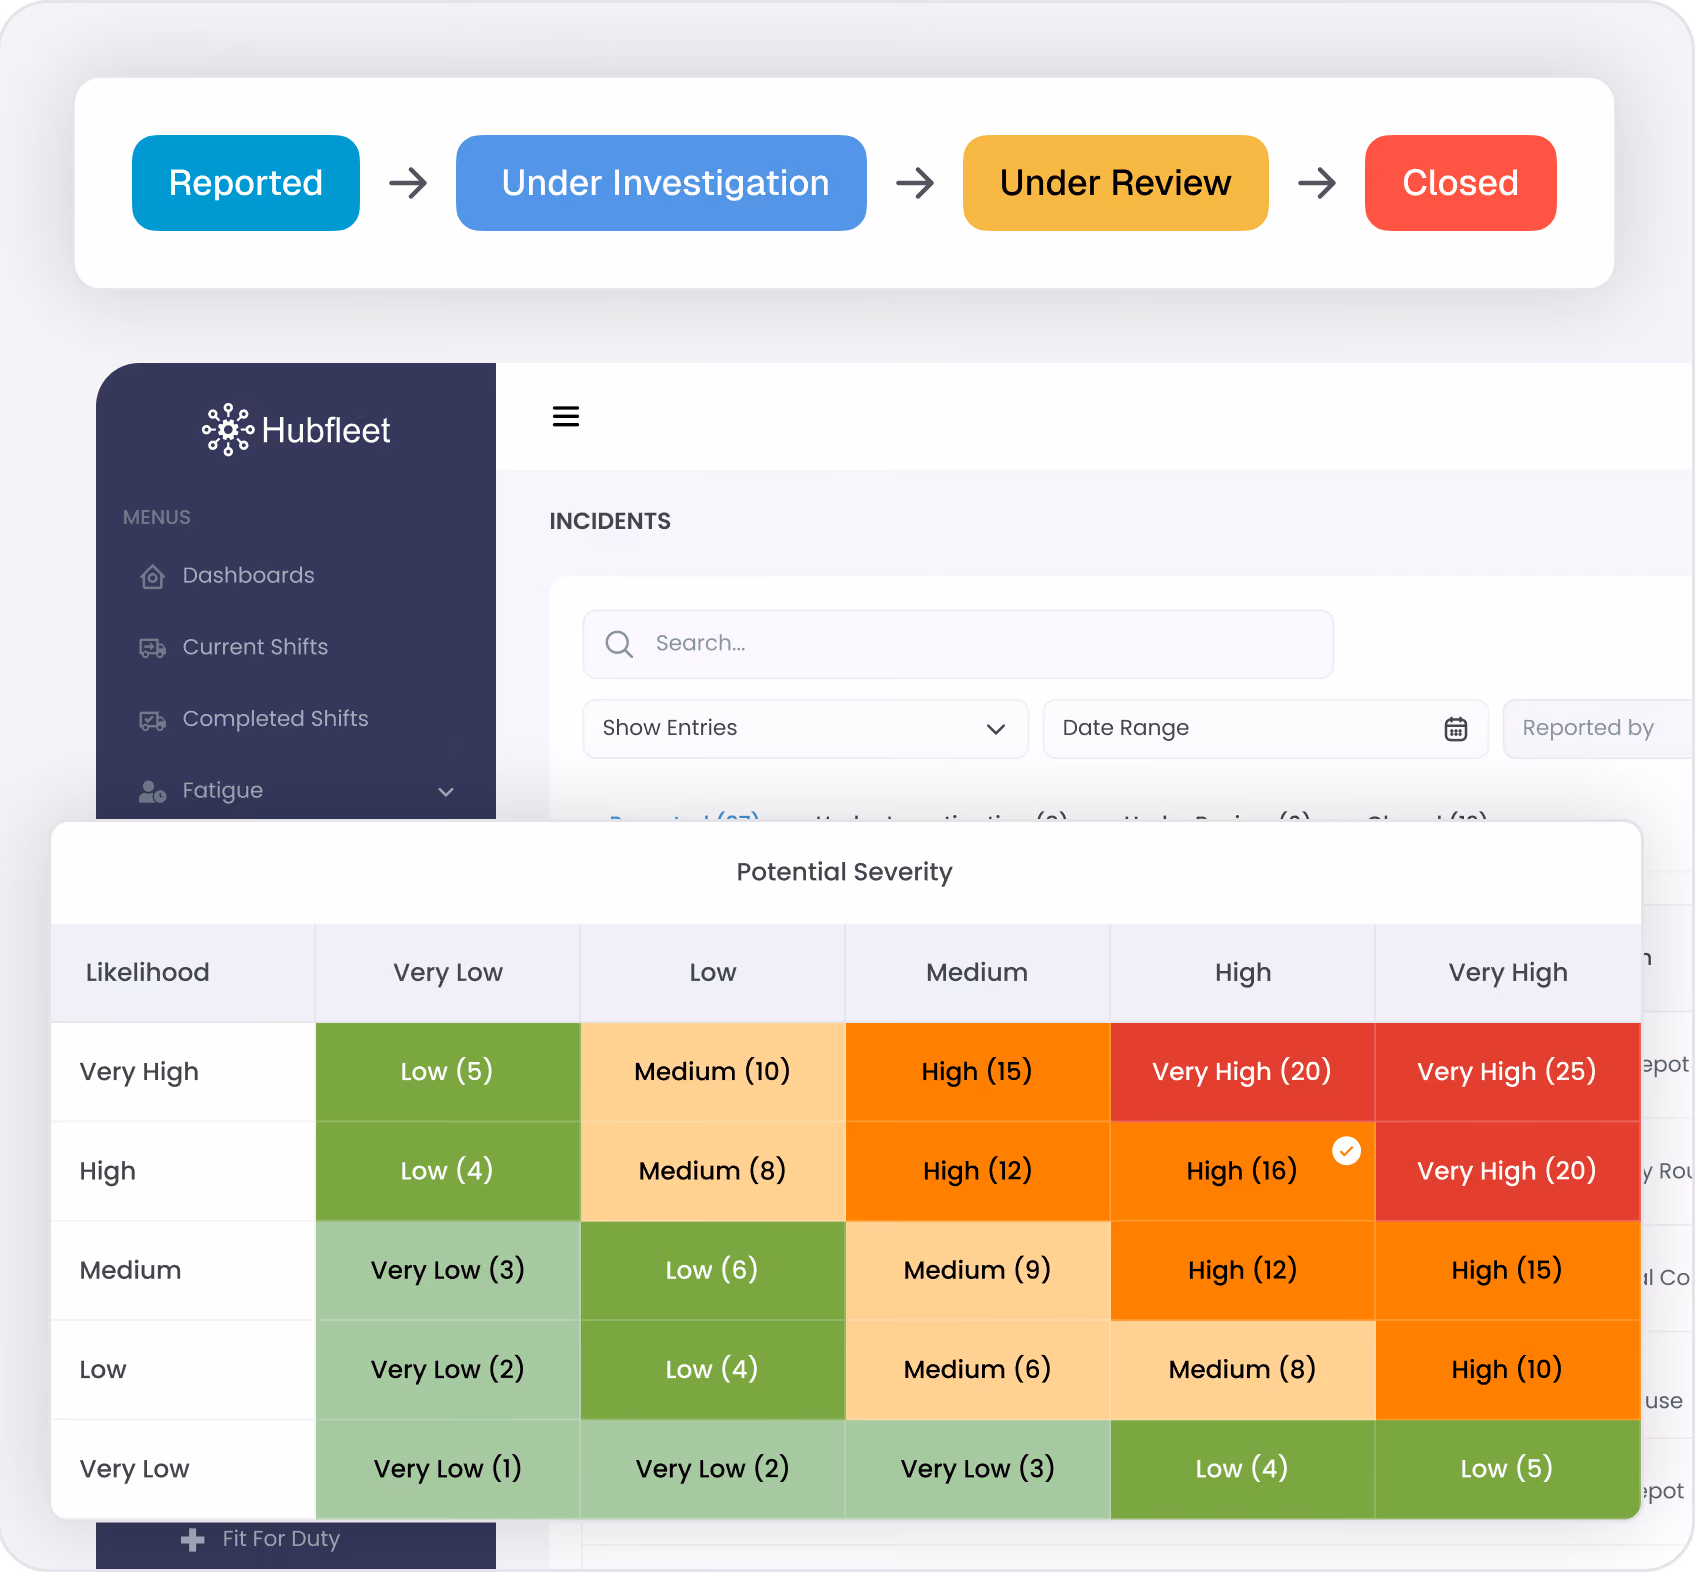Click the Completed Shifts truck icon
The height and width of the screenshot is (1572, 1695).
pyautogui.click(x=152, y=720)
